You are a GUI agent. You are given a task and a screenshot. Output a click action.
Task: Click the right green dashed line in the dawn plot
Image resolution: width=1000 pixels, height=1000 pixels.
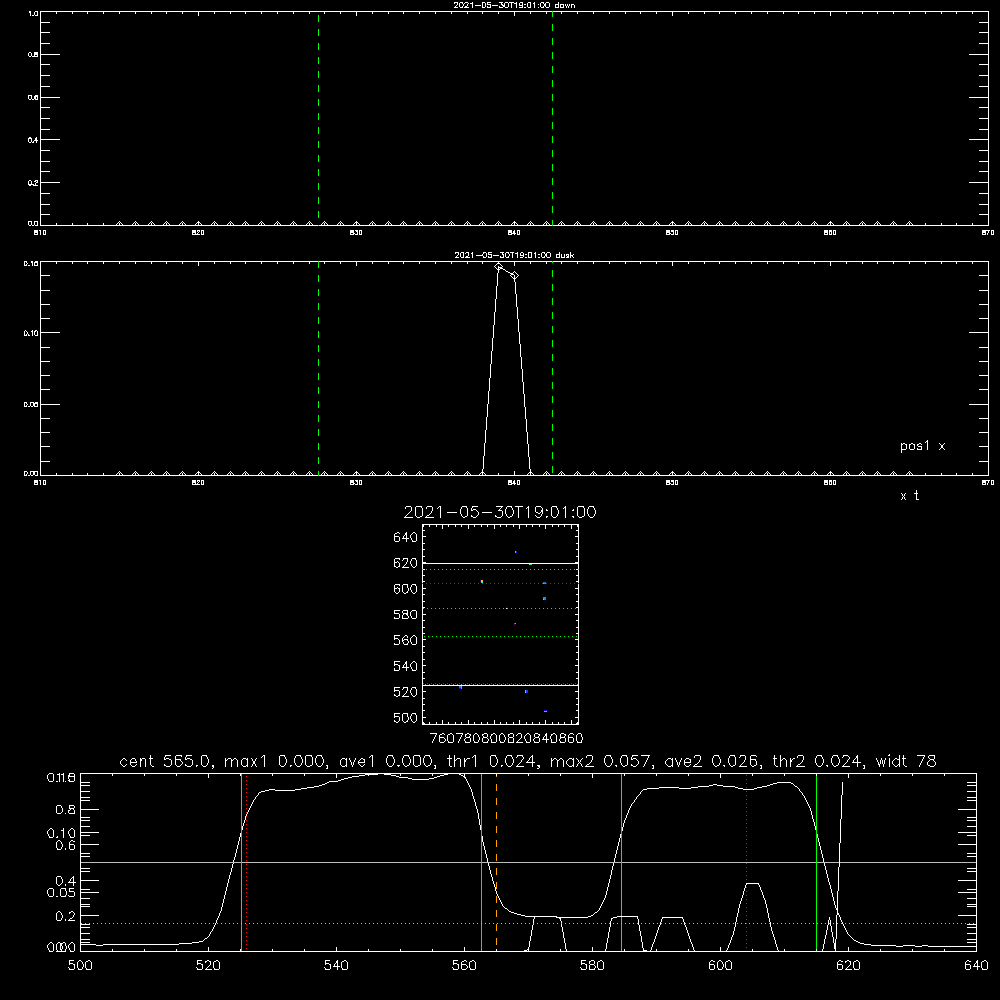[x=552, y=118]
